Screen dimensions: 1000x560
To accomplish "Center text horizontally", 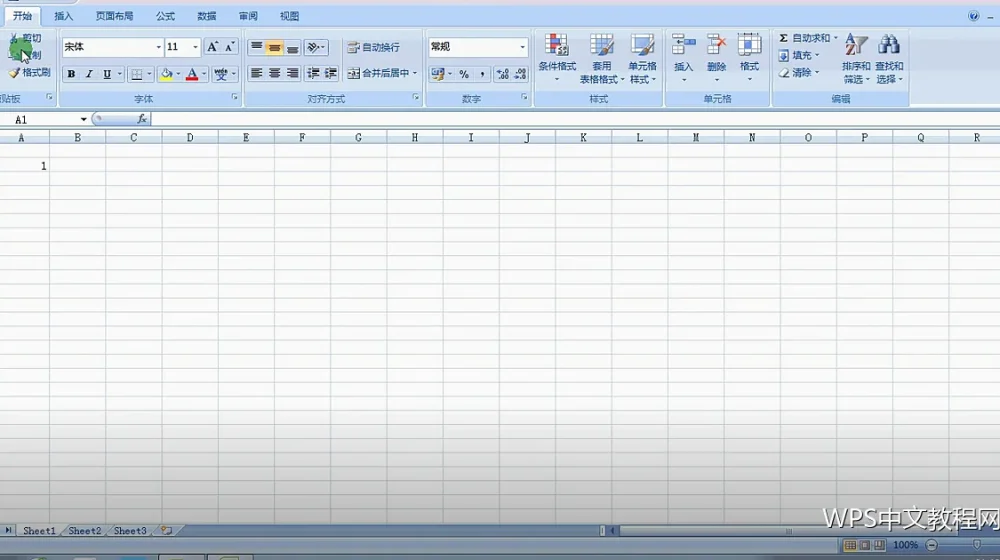I will coord(274,73).
